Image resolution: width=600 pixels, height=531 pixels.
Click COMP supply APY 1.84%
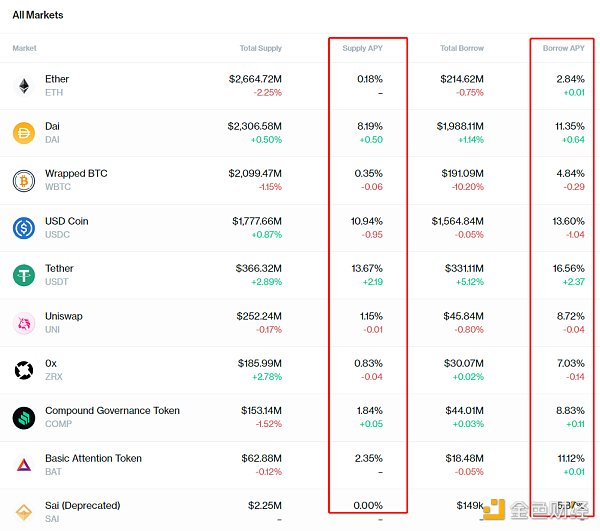tap(370, 410)
